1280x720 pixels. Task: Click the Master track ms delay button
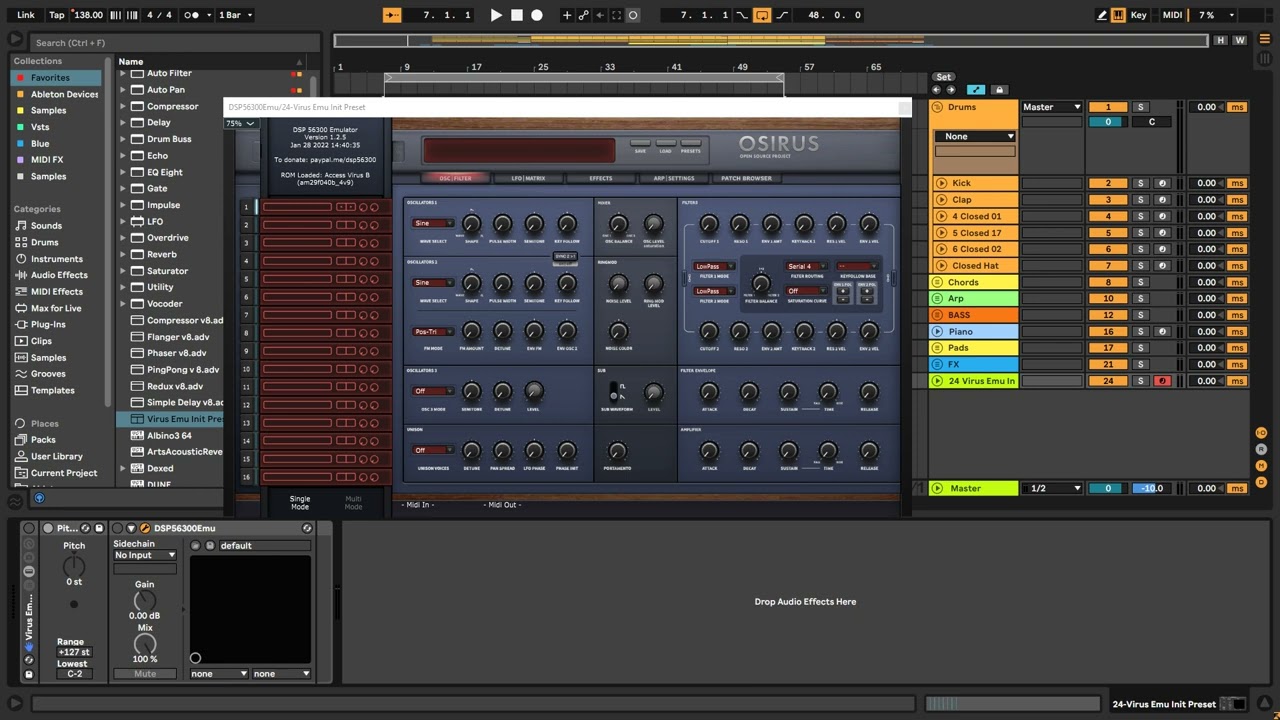(1237, 488)
